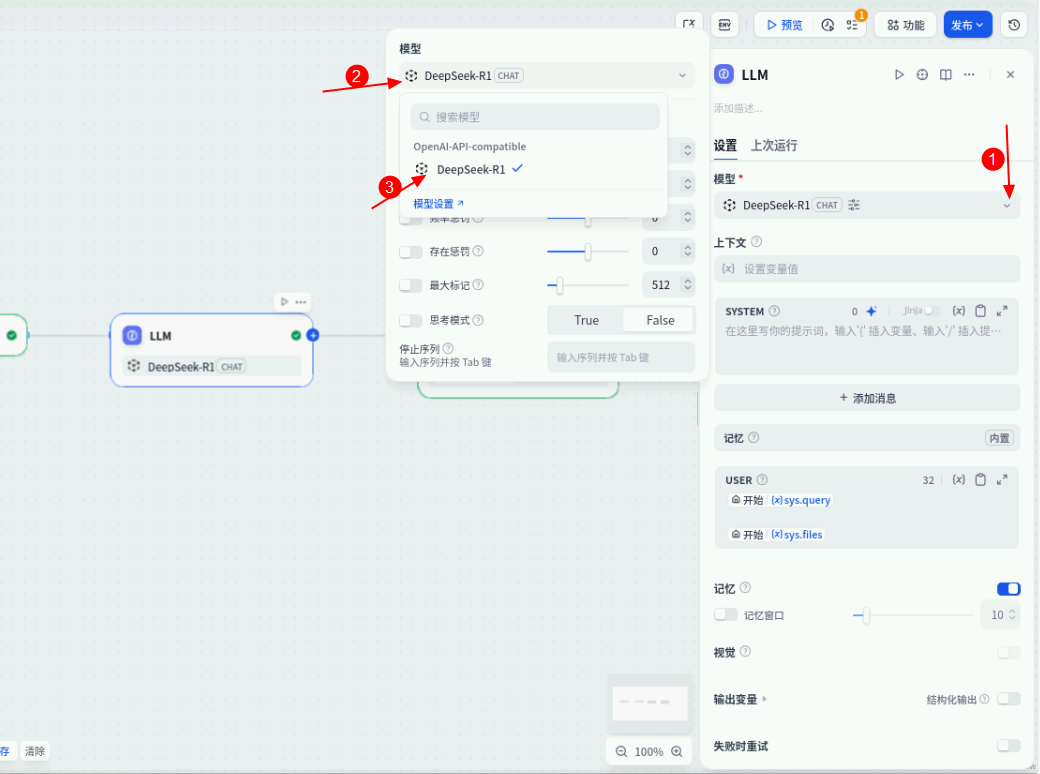Expand the USER prompt editor to fullscreen
The image size is (1040, 774).
[1002, 480]
